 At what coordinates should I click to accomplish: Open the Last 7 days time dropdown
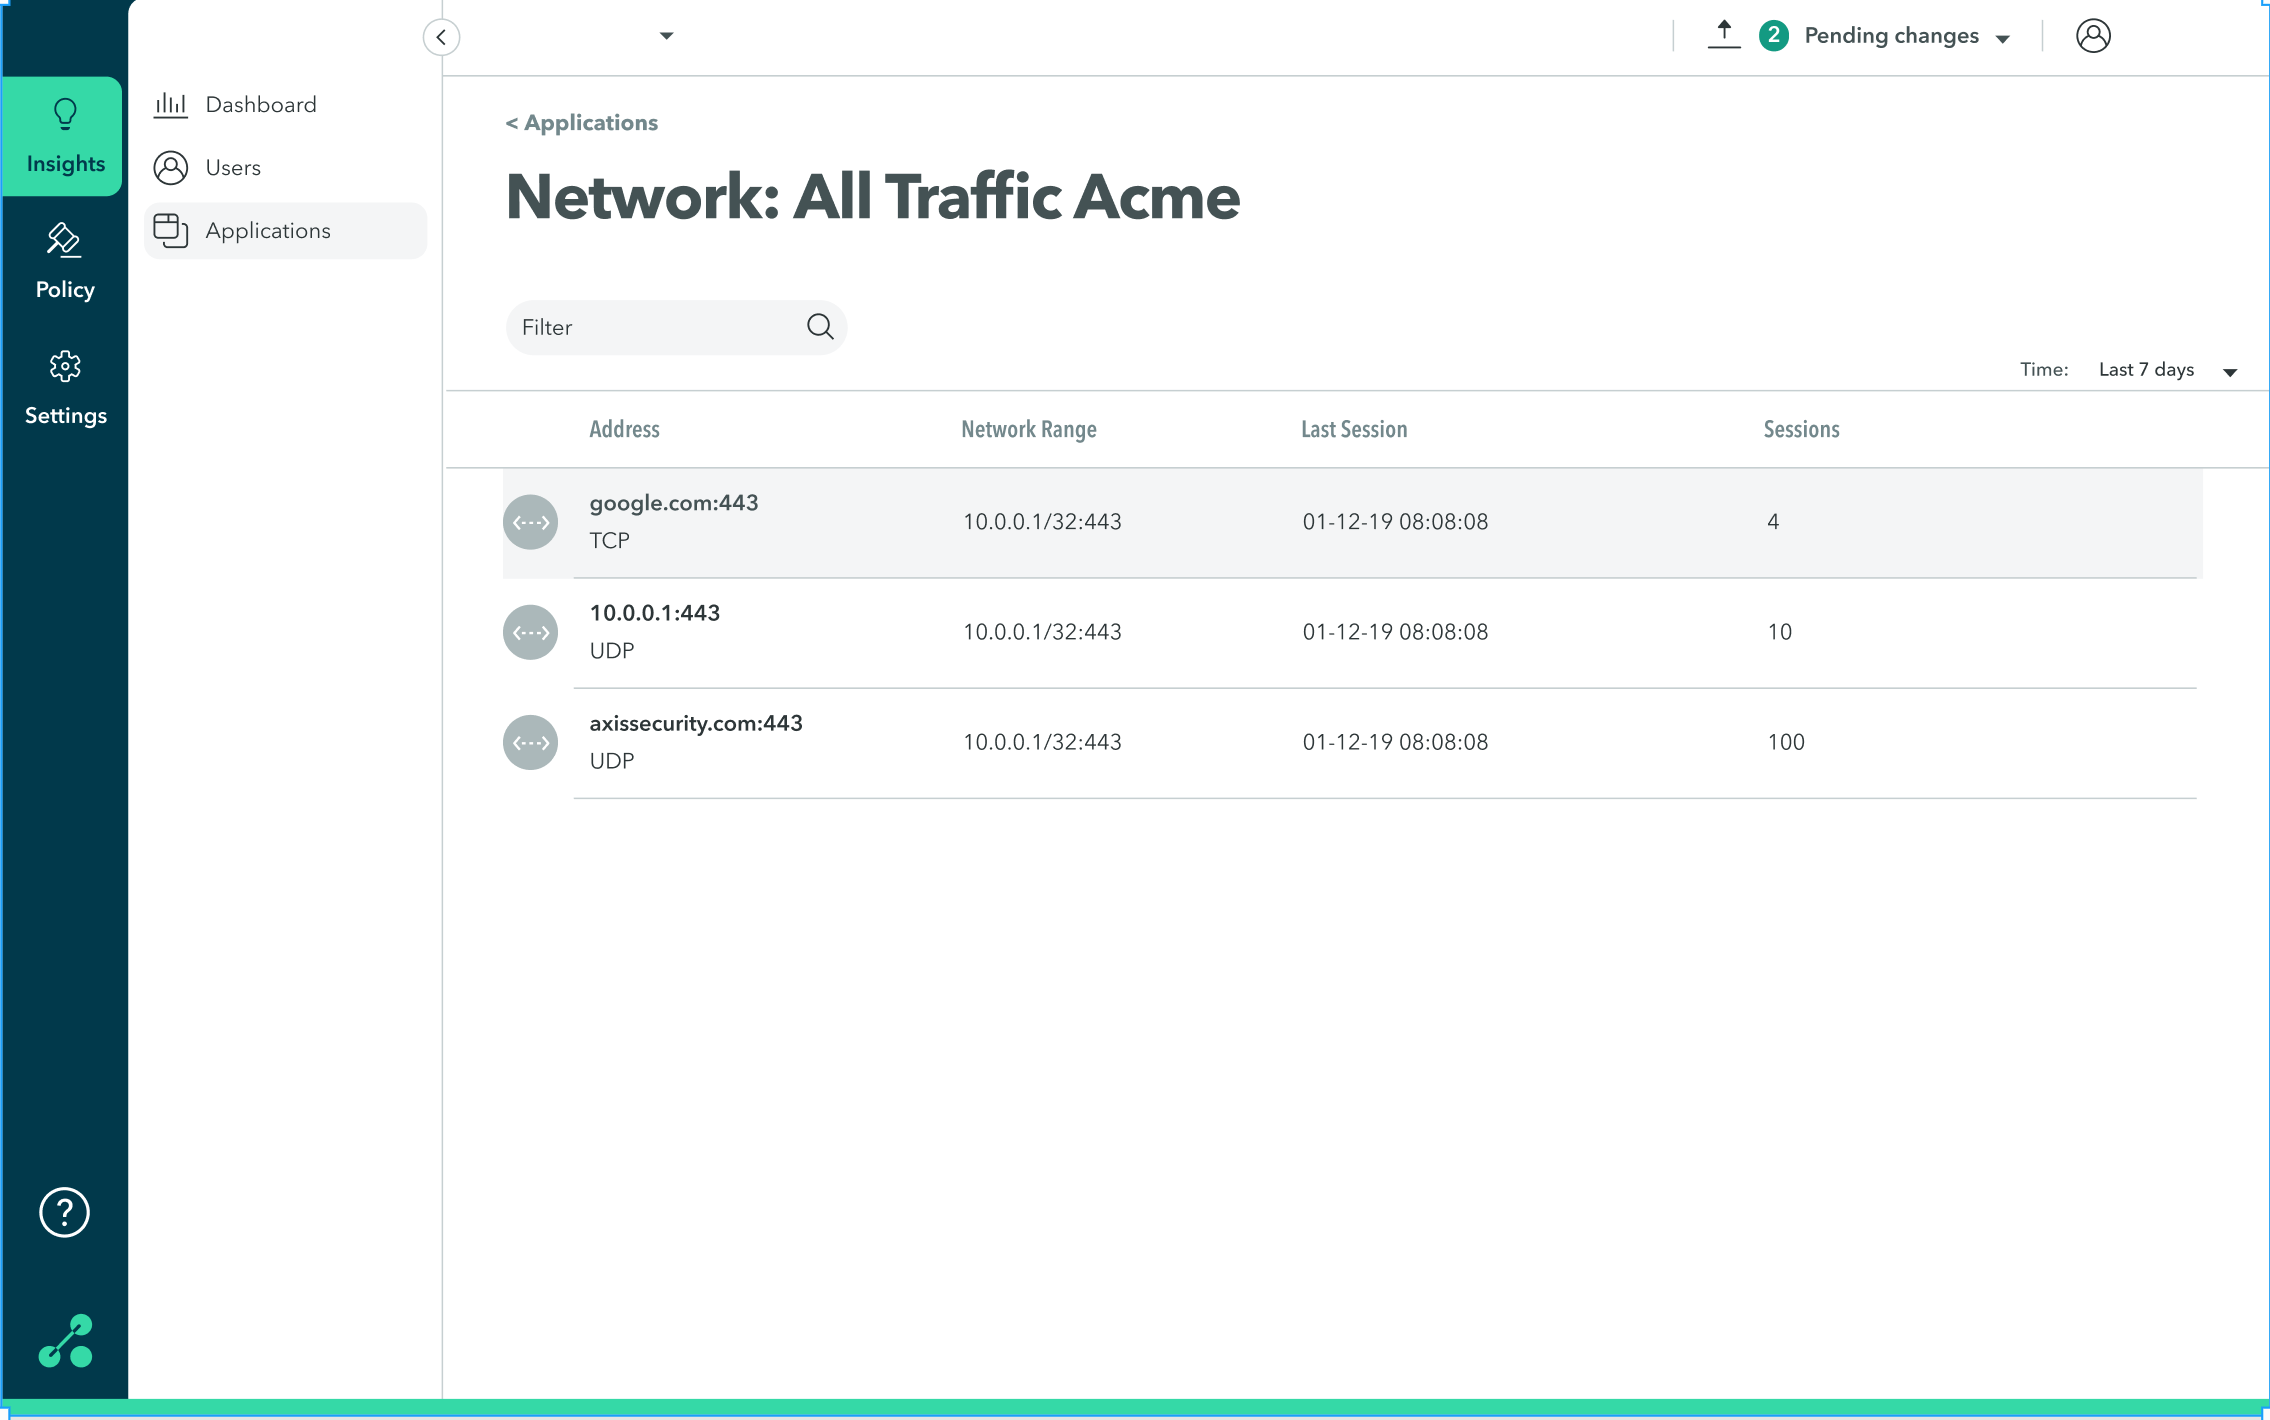tap(2229, 371)
